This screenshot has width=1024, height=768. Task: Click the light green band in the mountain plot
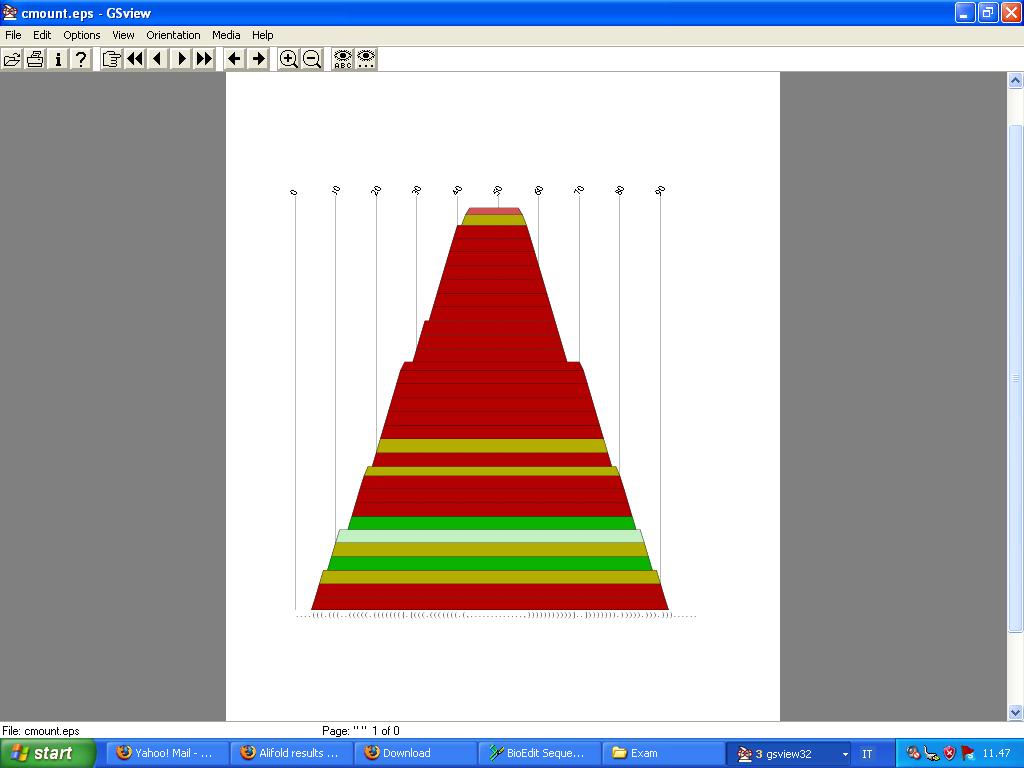click(x=490, y=536)
